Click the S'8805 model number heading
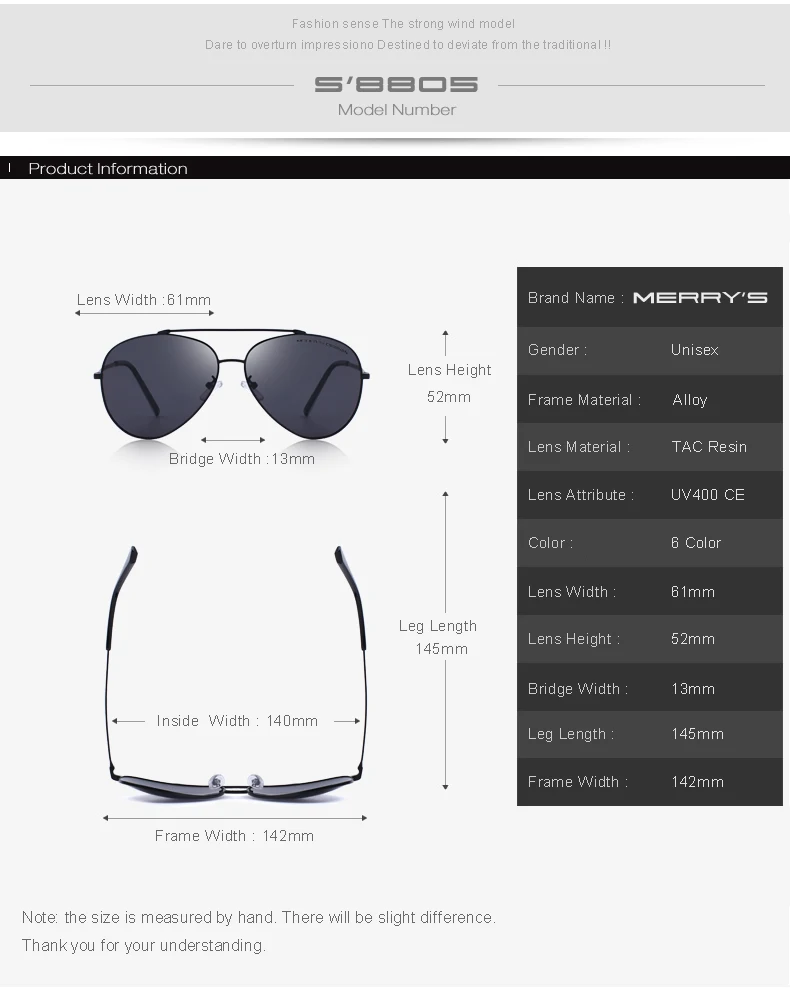This screenshot has width=790, height=992. click(x=396, y=84)
